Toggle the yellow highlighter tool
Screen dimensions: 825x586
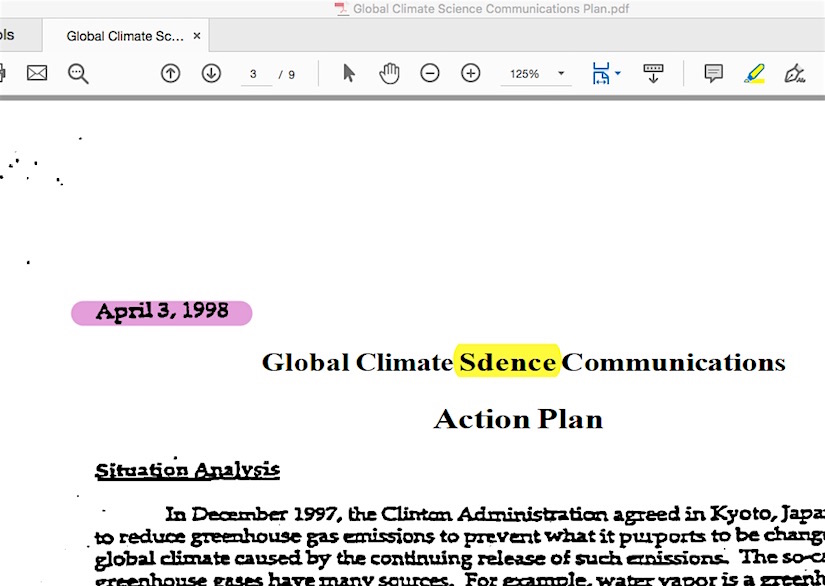754,73
